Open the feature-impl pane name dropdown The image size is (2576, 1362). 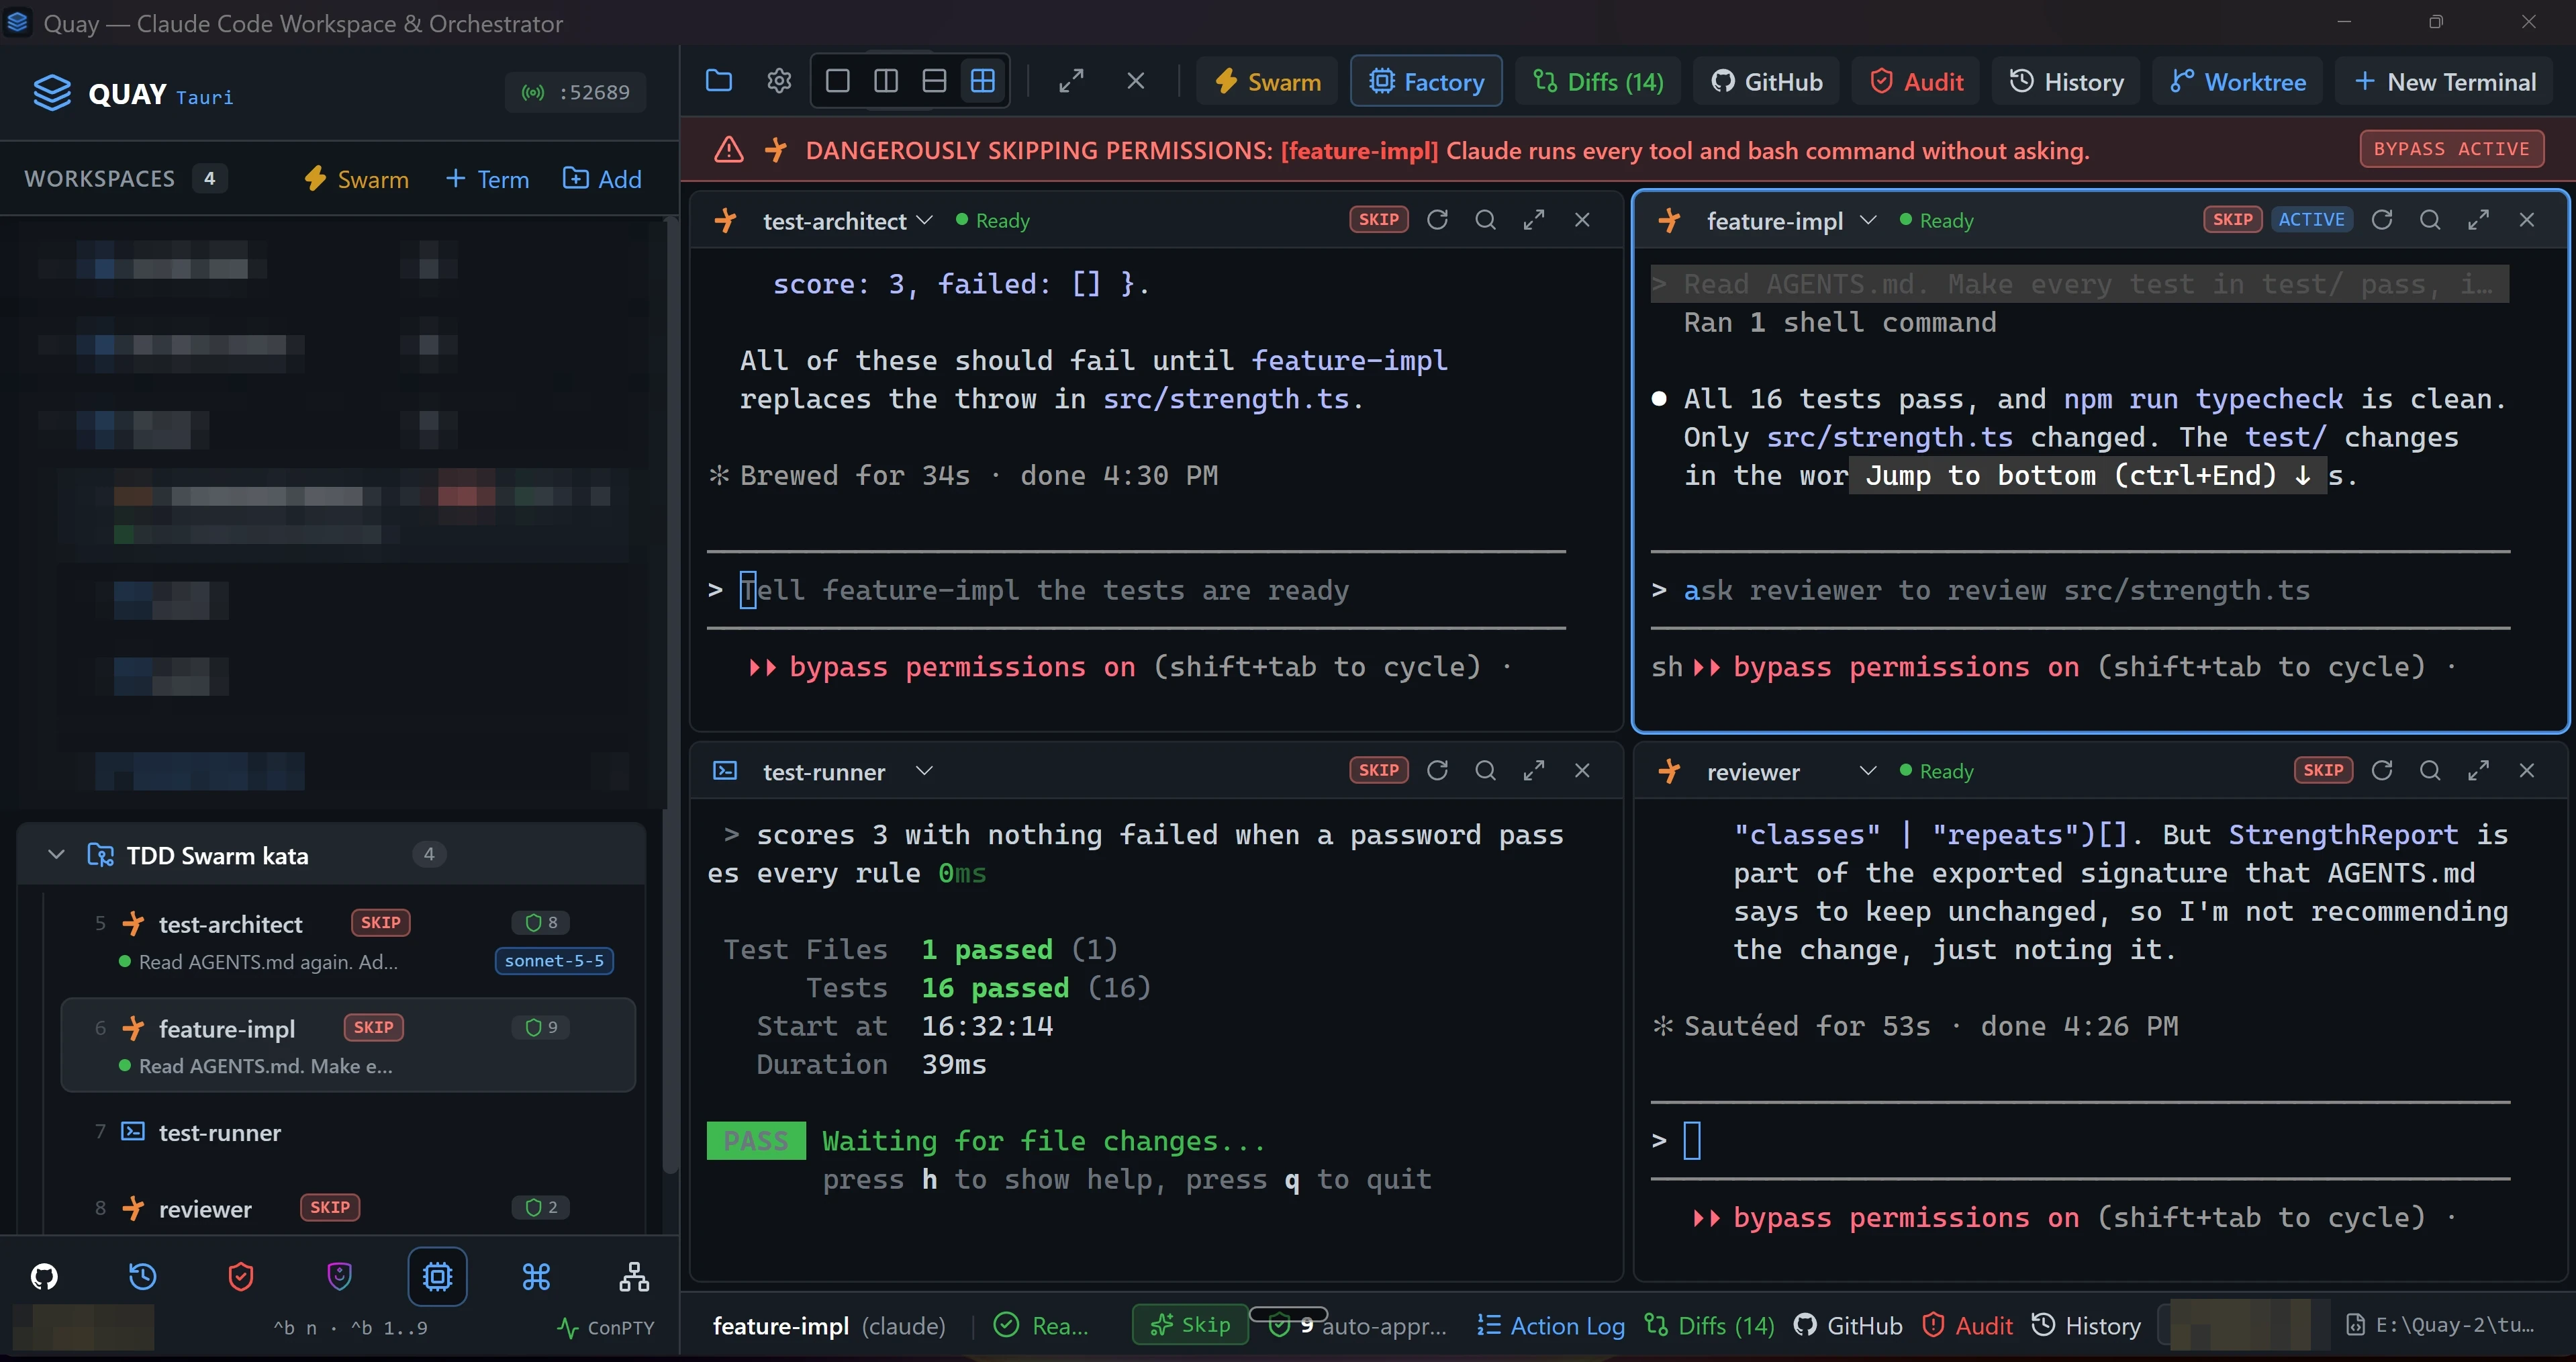tap(1867, 220)
